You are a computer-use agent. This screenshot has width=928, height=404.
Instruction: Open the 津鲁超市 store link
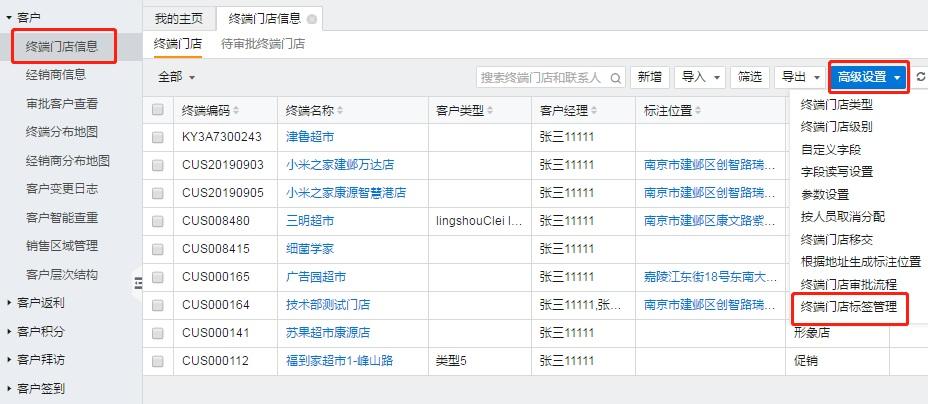(310, 137)
